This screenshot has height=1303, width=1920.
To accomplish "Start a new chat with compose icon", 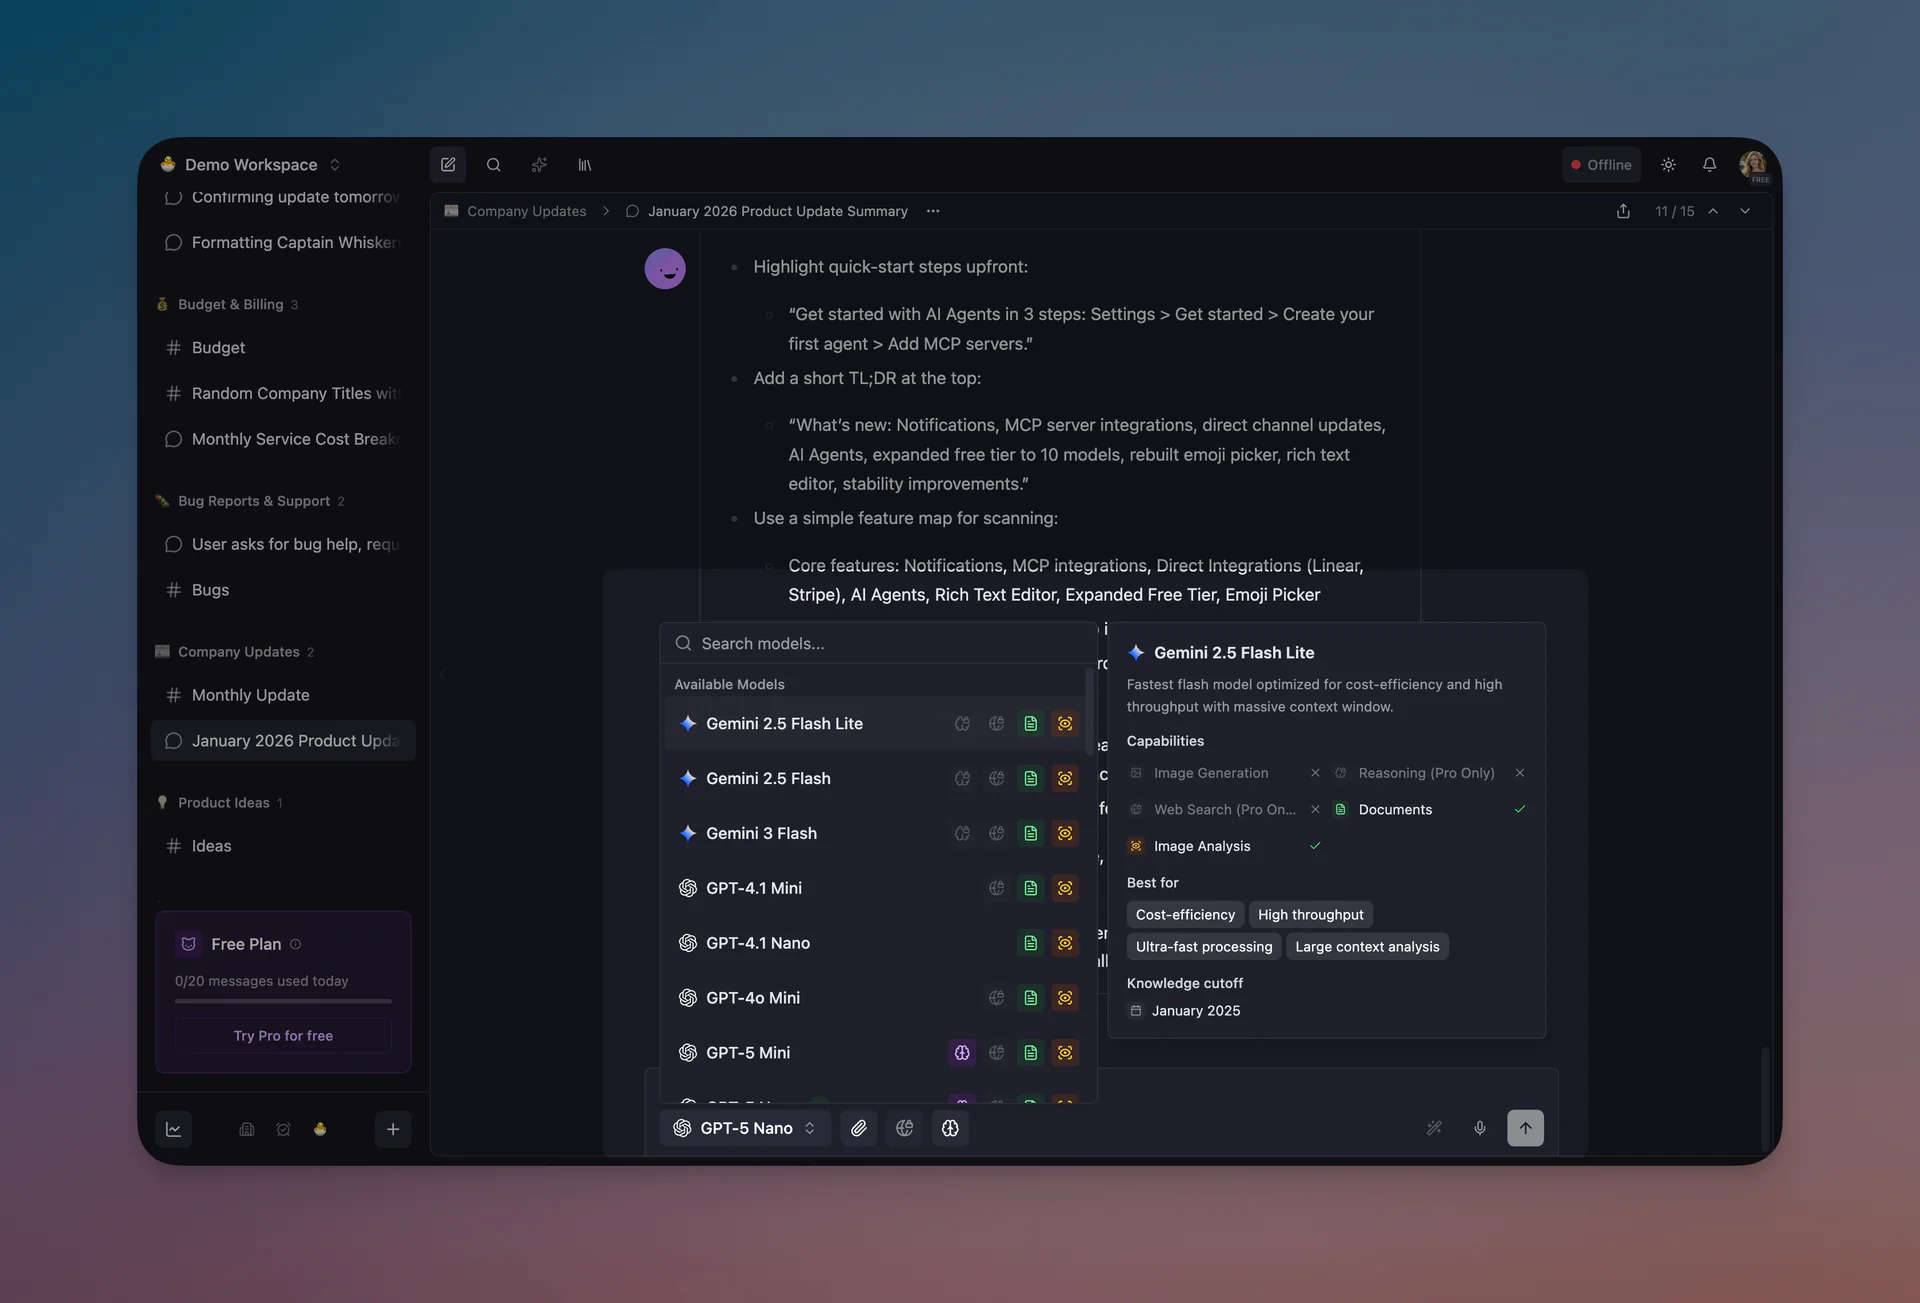I will 448,165.
